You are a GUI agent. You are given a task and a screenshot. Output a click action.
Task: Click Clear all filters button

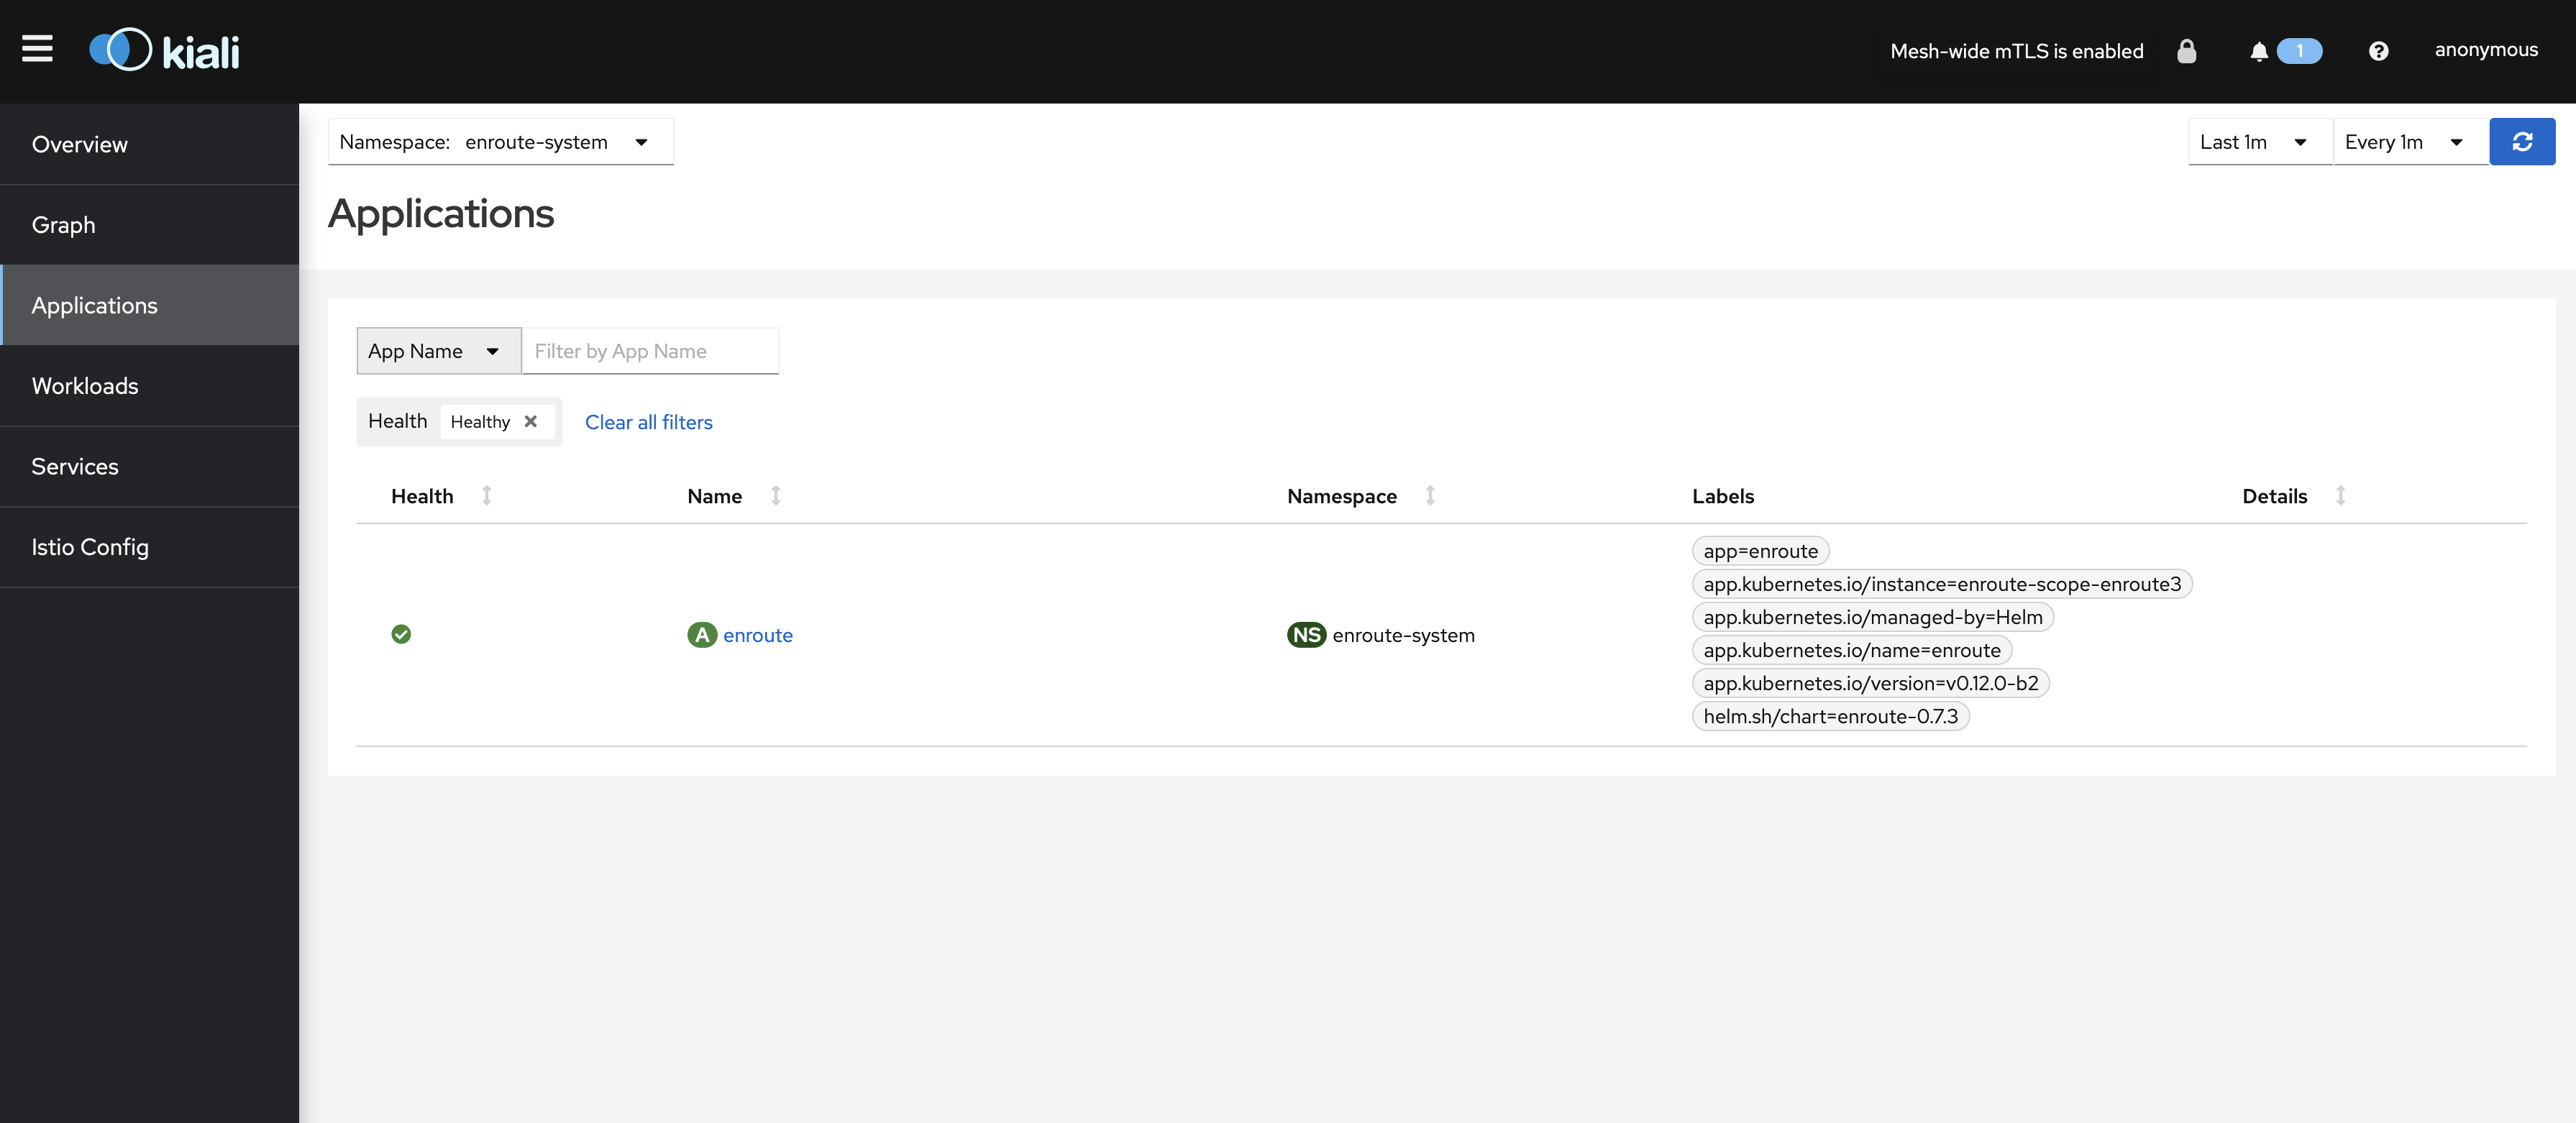pyautogui.click(x=649, y=422)
